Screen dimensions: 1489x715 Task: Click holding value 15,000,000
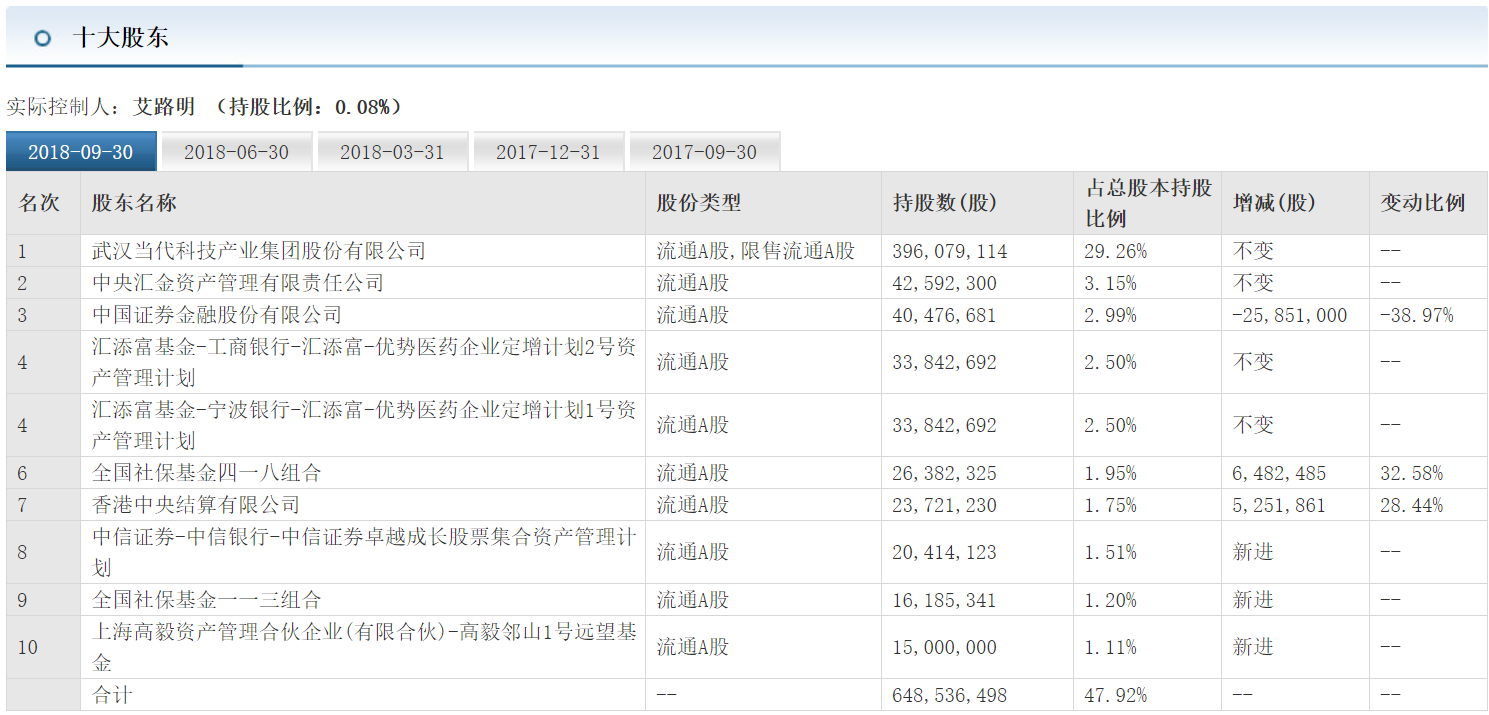click(x=945, y=647)
